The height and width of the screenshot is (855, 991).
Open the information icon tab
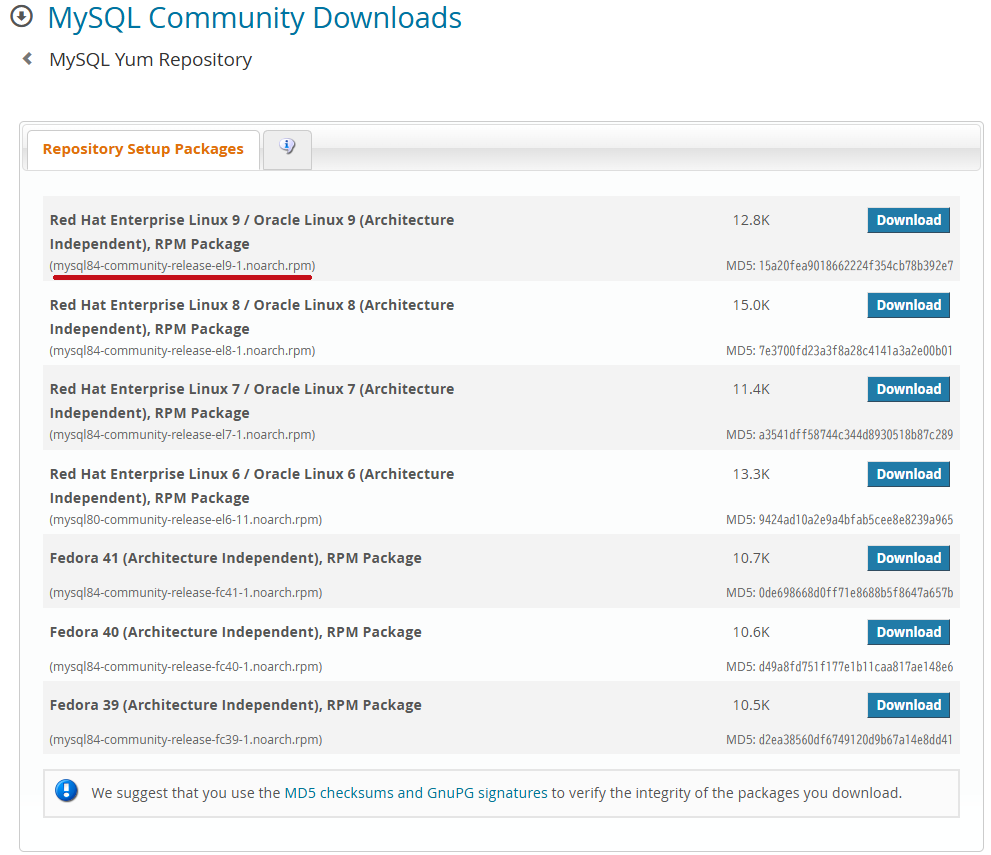tap(287, 149)
